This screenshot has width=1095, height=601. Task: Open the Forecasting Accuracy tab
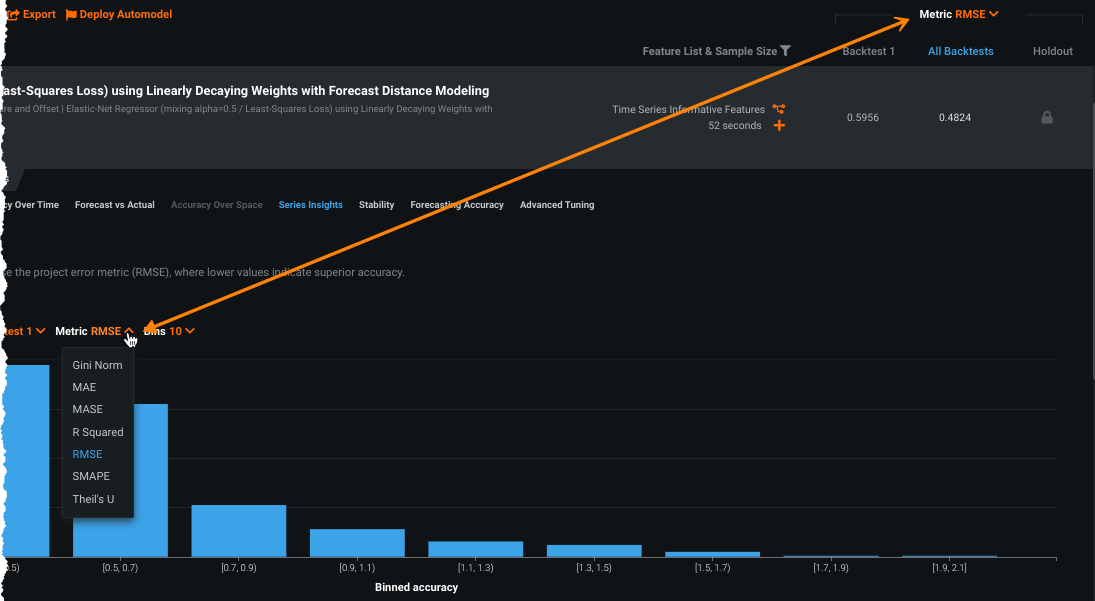click(457, 205)
